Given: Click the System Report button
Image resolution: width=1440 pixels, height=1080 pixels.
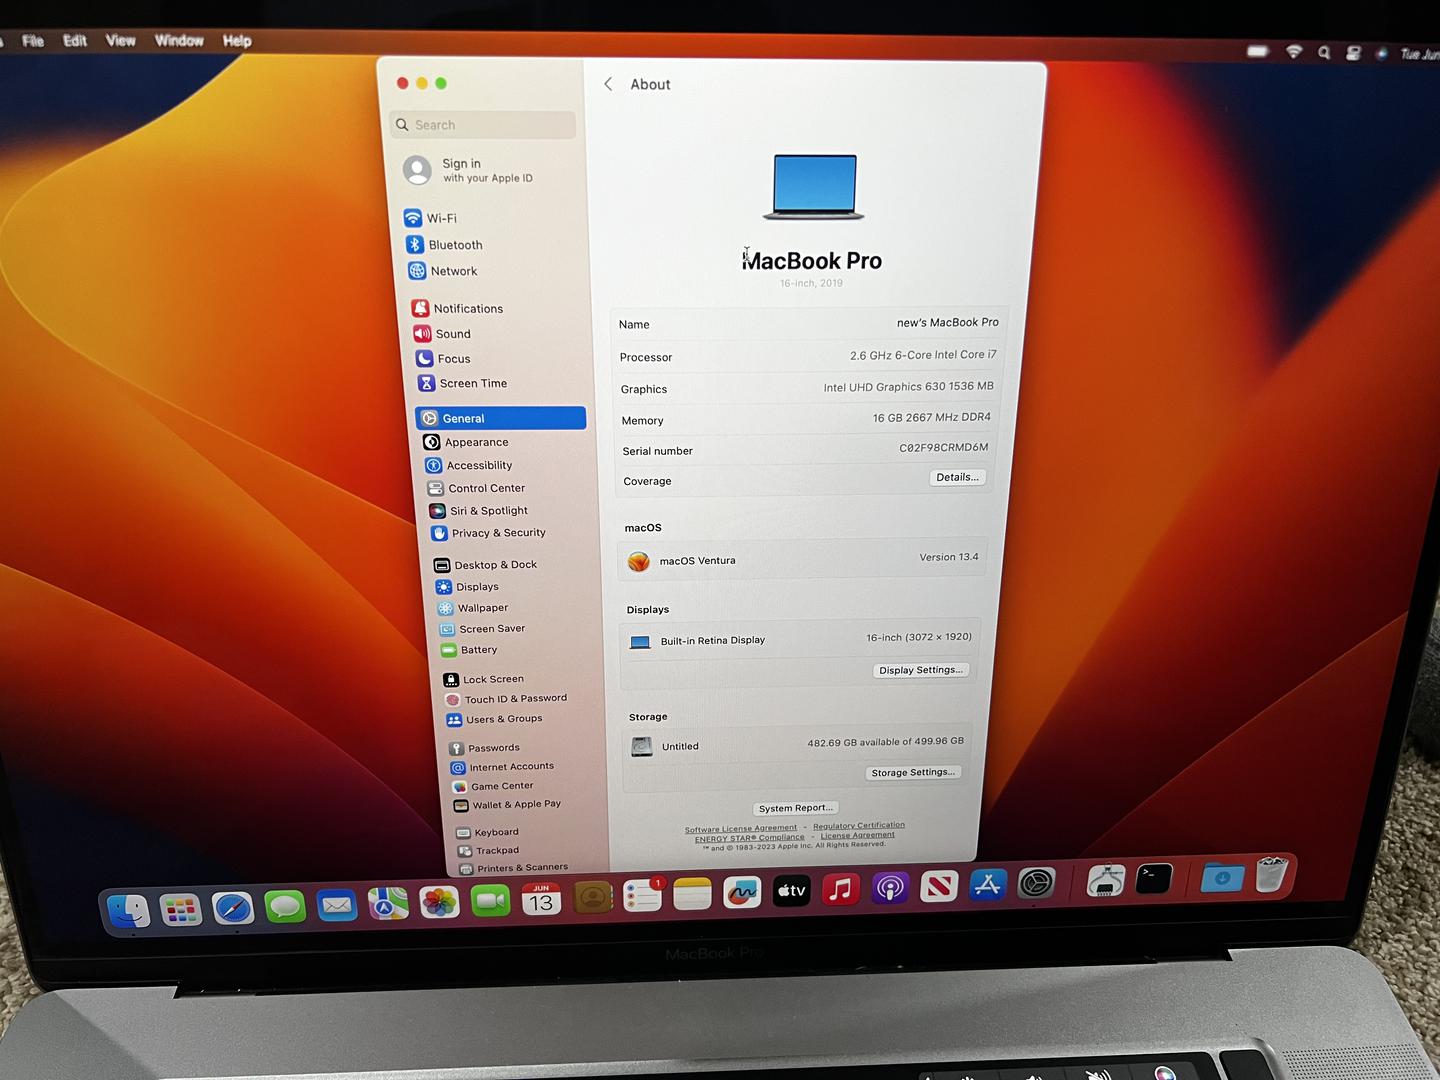Looking at the screenshot, I should 796,808.
